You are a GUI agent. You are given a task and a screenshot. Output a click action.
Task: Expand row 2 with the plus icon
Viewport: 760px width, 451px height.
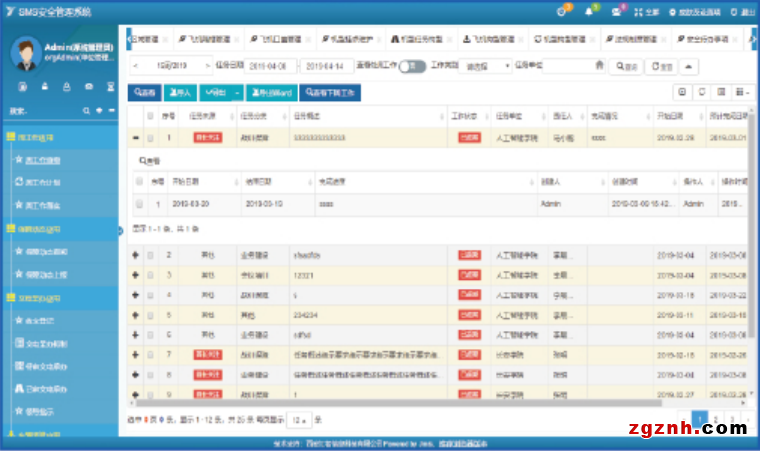[x=136, y=255]
